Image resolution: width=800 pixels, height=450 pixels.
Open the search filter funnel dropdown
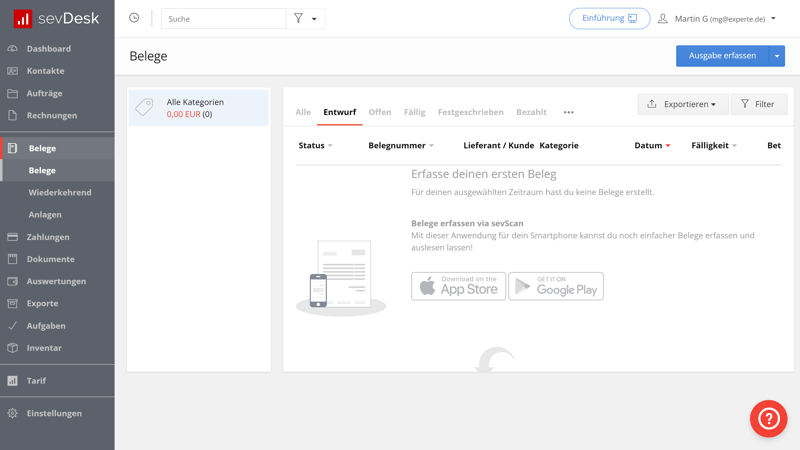(x=305, y=19)
